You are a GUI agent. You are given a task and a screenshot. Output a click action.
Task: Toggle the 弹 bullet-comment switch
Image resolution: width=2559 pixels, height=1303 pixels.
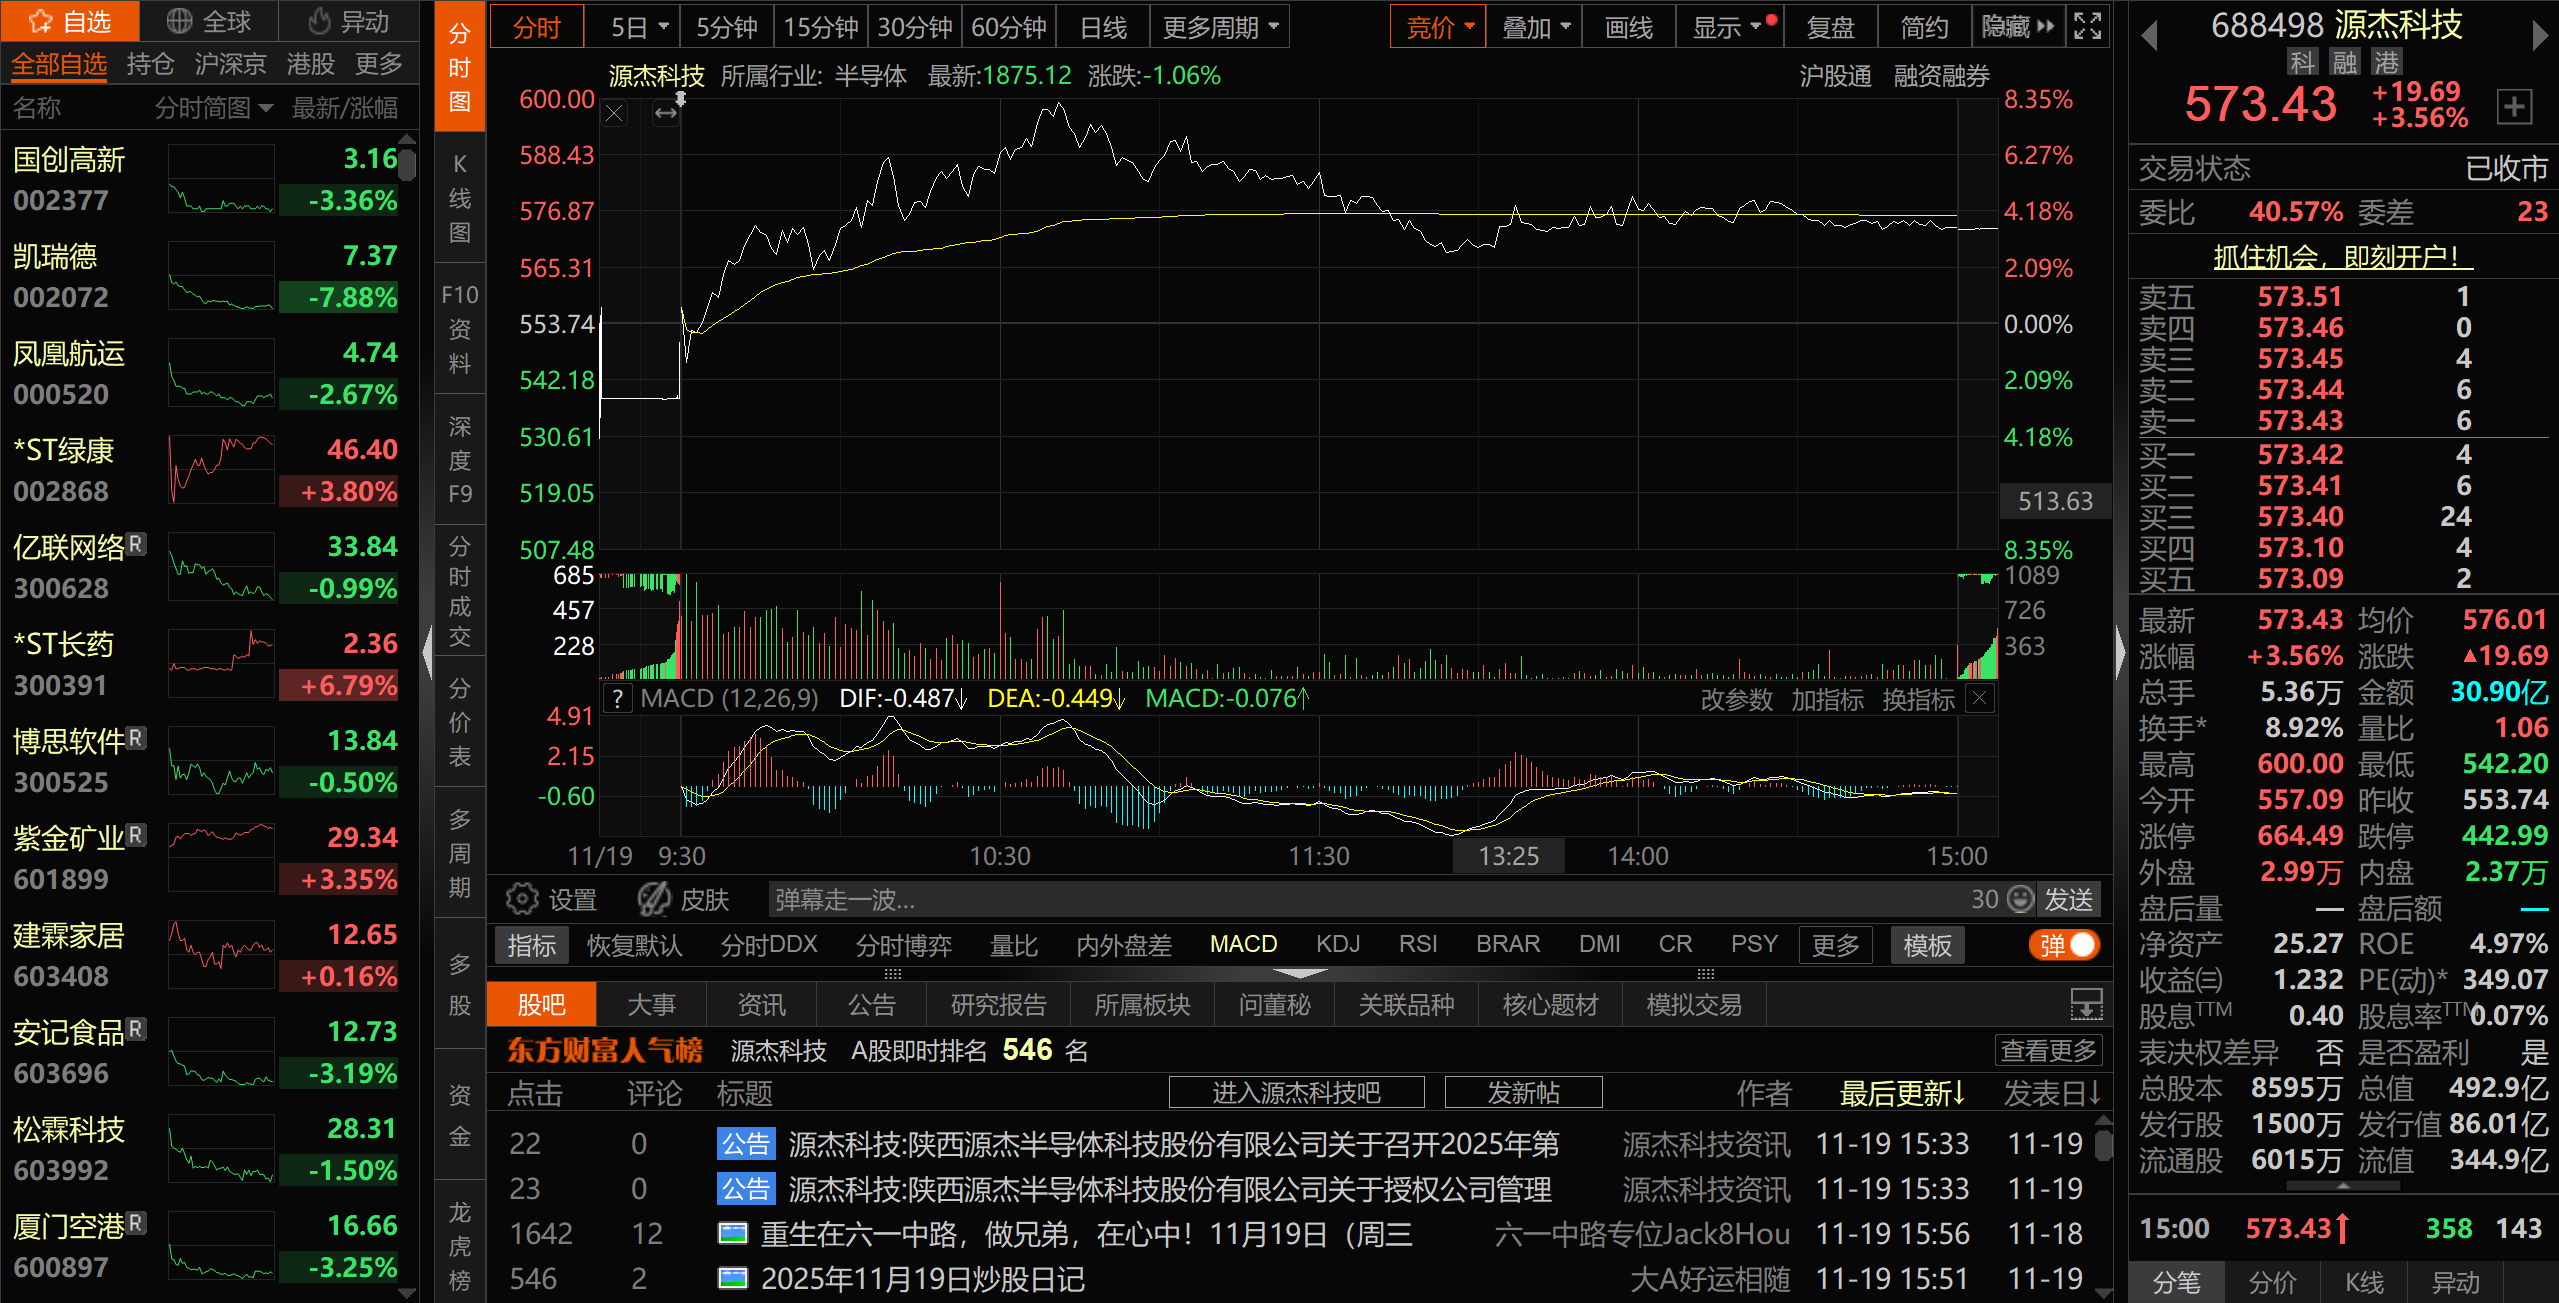tap(2064, 945)
